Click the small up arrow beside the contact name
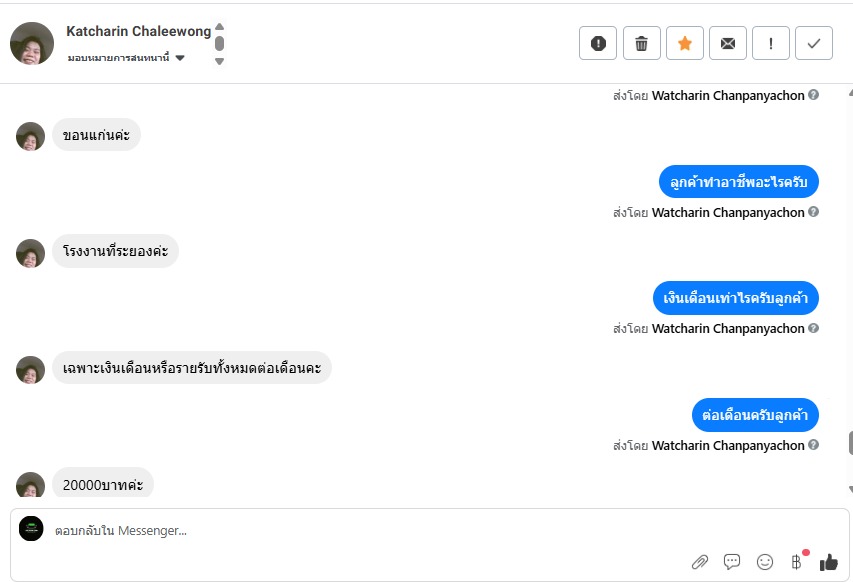The image size is (853, 582). [220, 27]
